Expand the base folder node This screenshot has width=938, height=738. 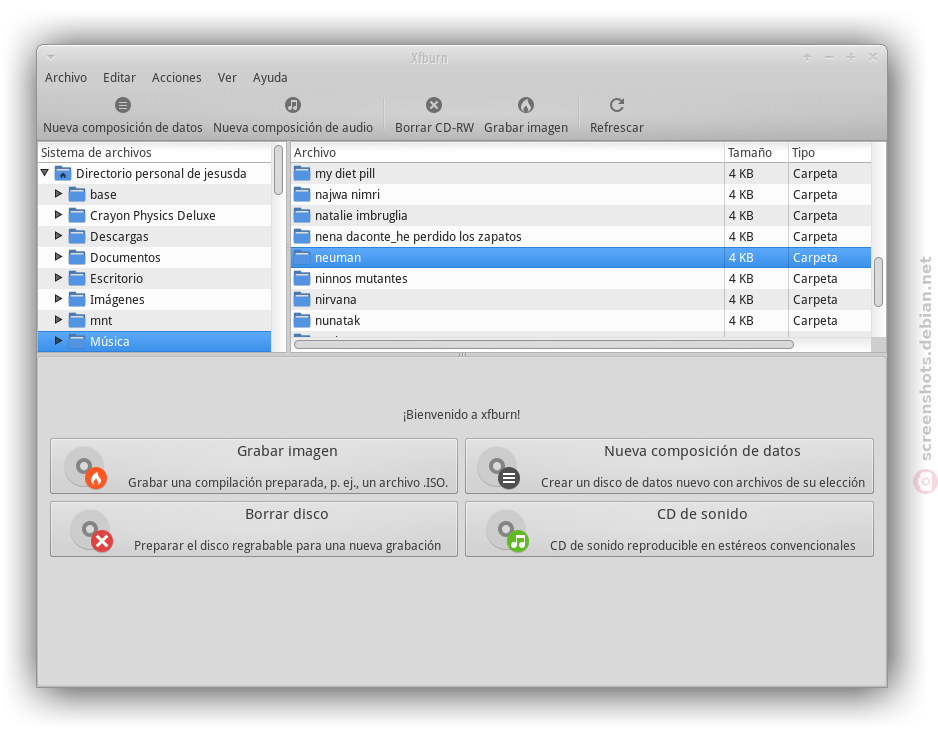[x=58, y=194]
